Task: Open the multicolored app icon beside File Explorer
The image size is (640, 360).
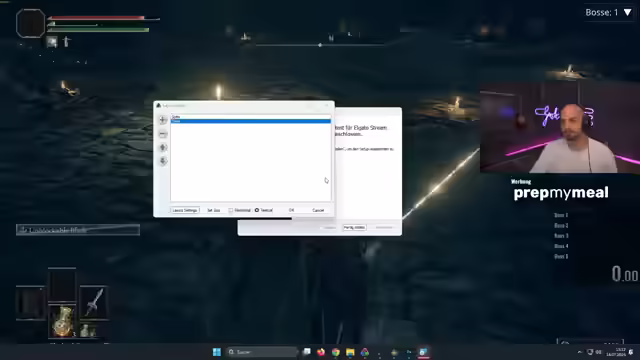Action: tap(364, 352)
